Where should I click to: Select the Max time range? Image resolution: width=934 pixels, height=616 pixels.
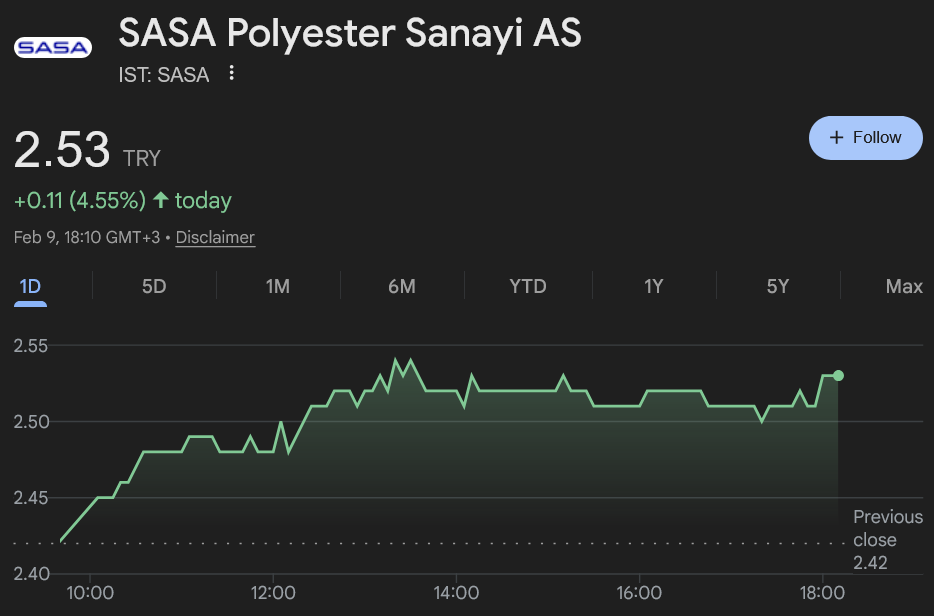(904, 287)
